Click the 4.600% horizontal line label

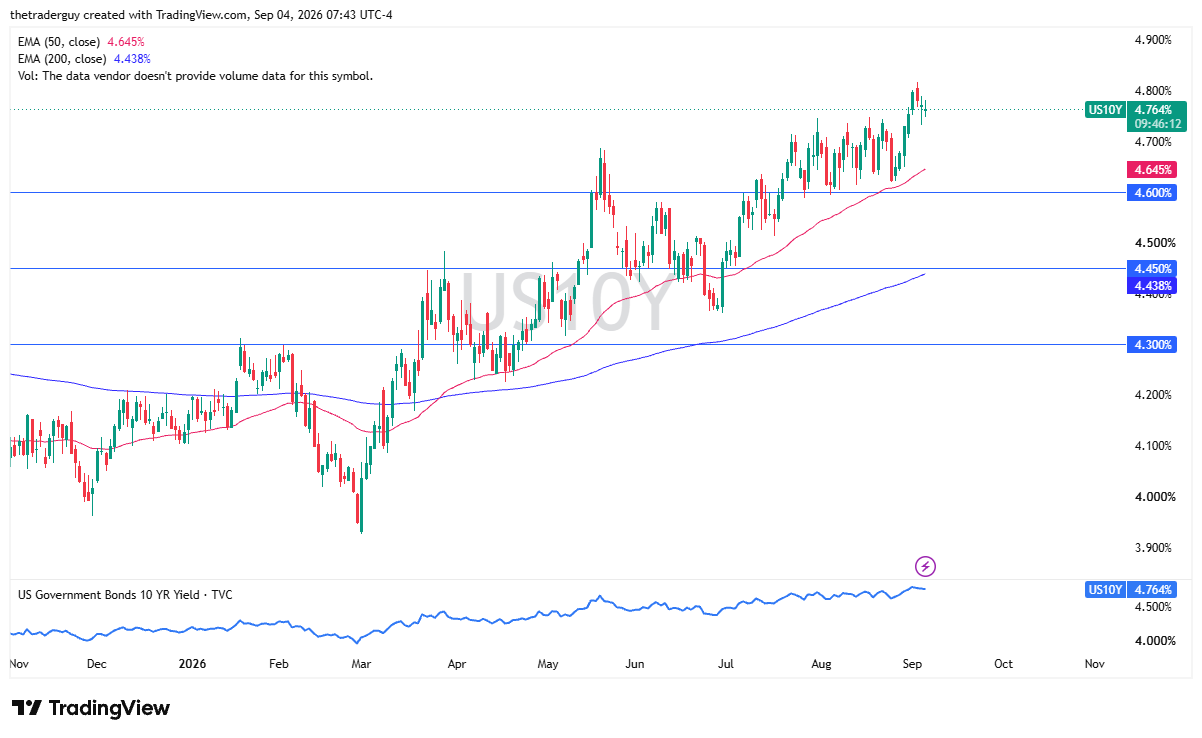1152,192
